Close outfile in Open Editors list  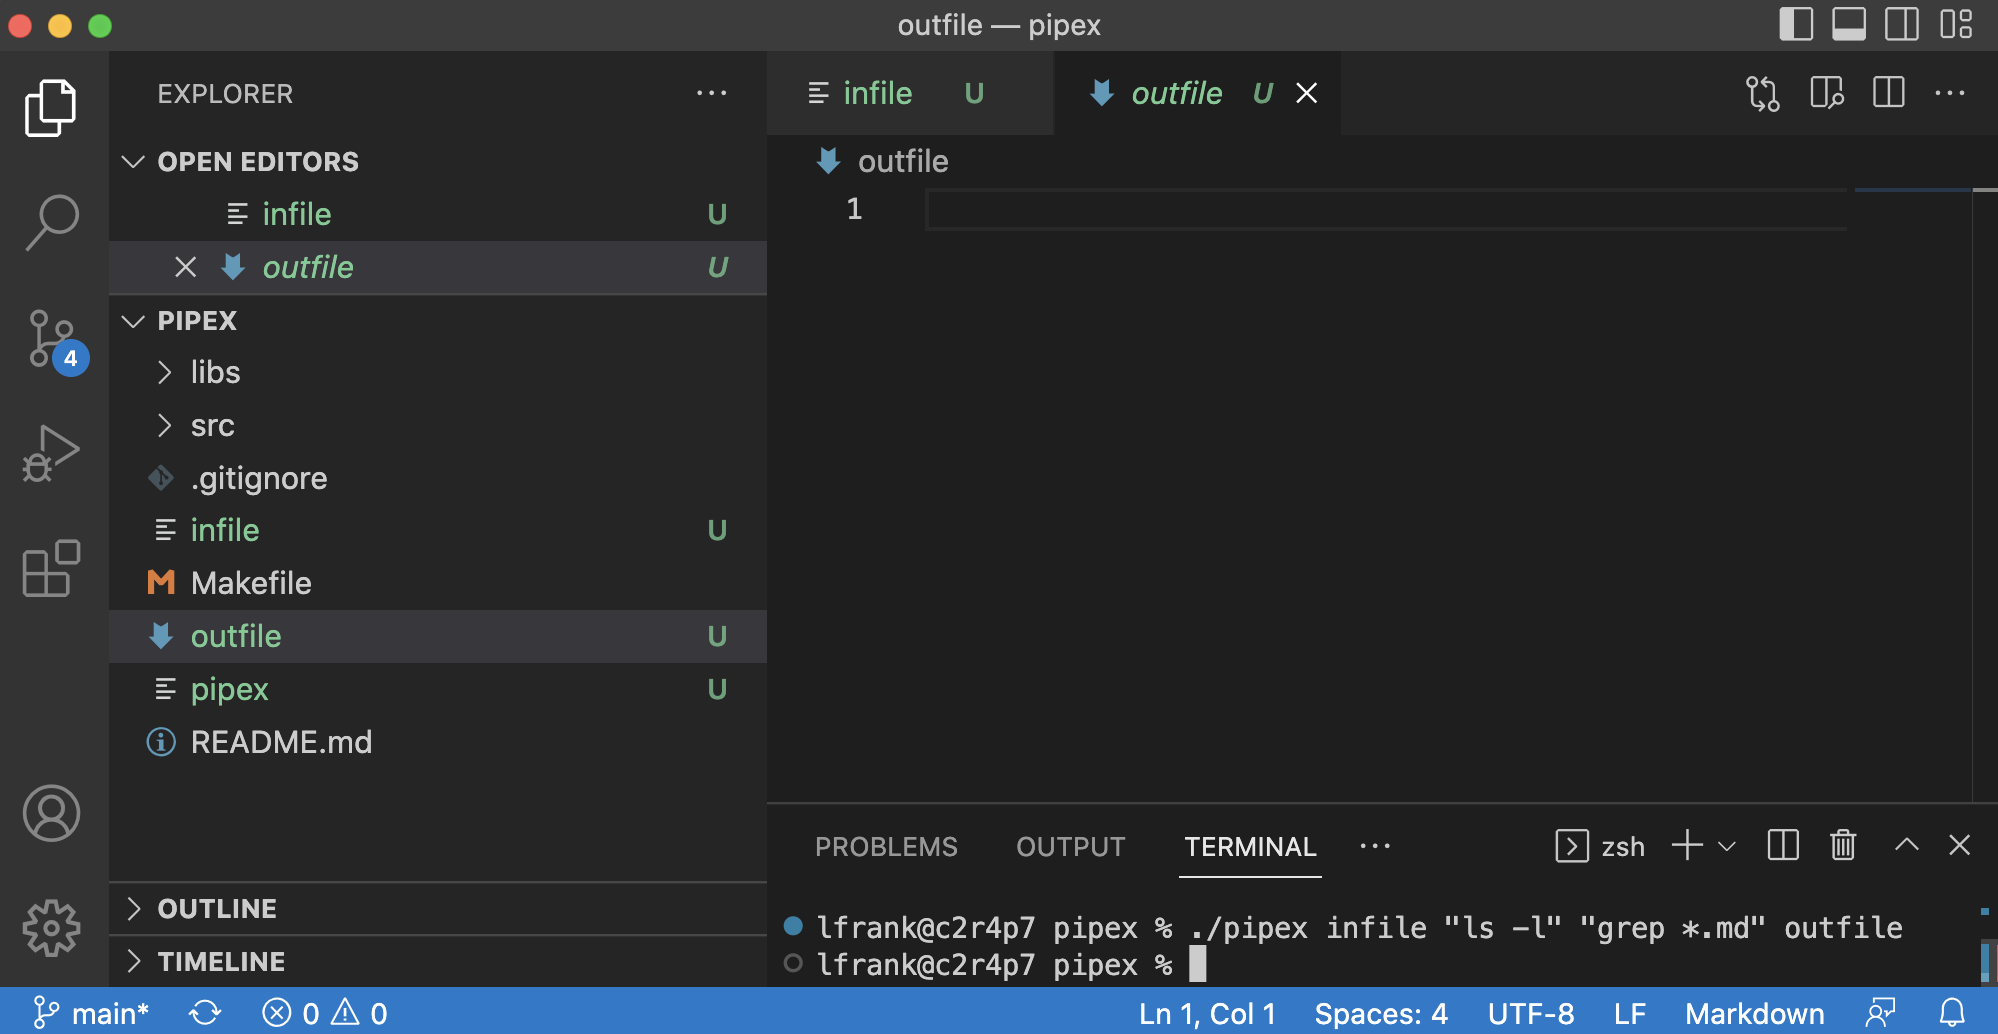185,267
